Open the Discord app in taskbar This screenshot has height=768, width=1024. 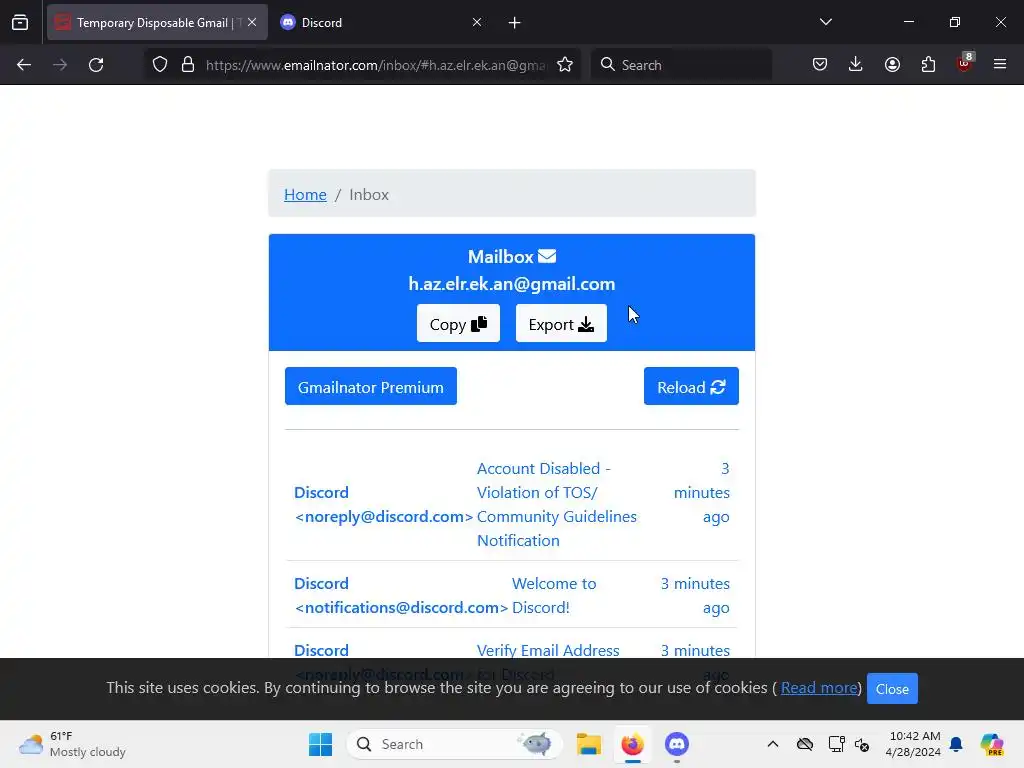pos(677,744)
